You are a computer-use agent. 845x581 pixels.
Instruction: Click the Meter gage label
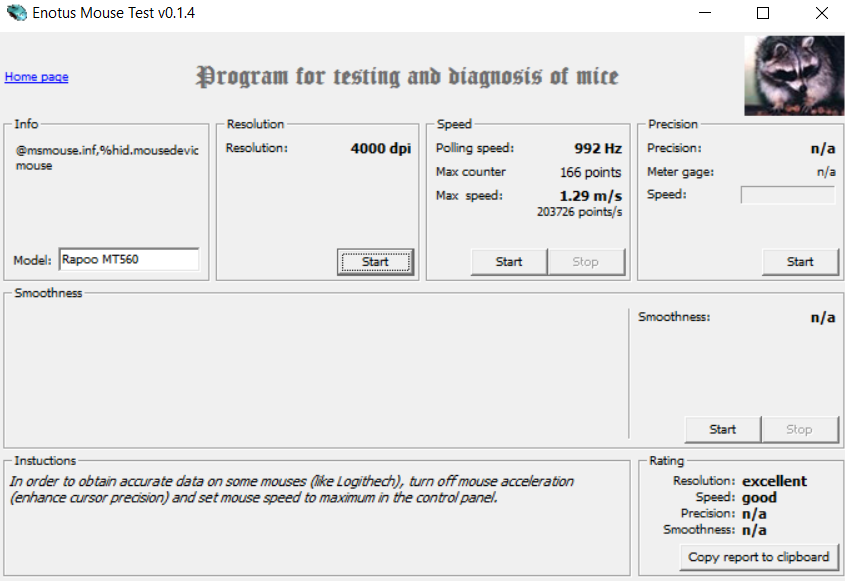tap(680, 172)
